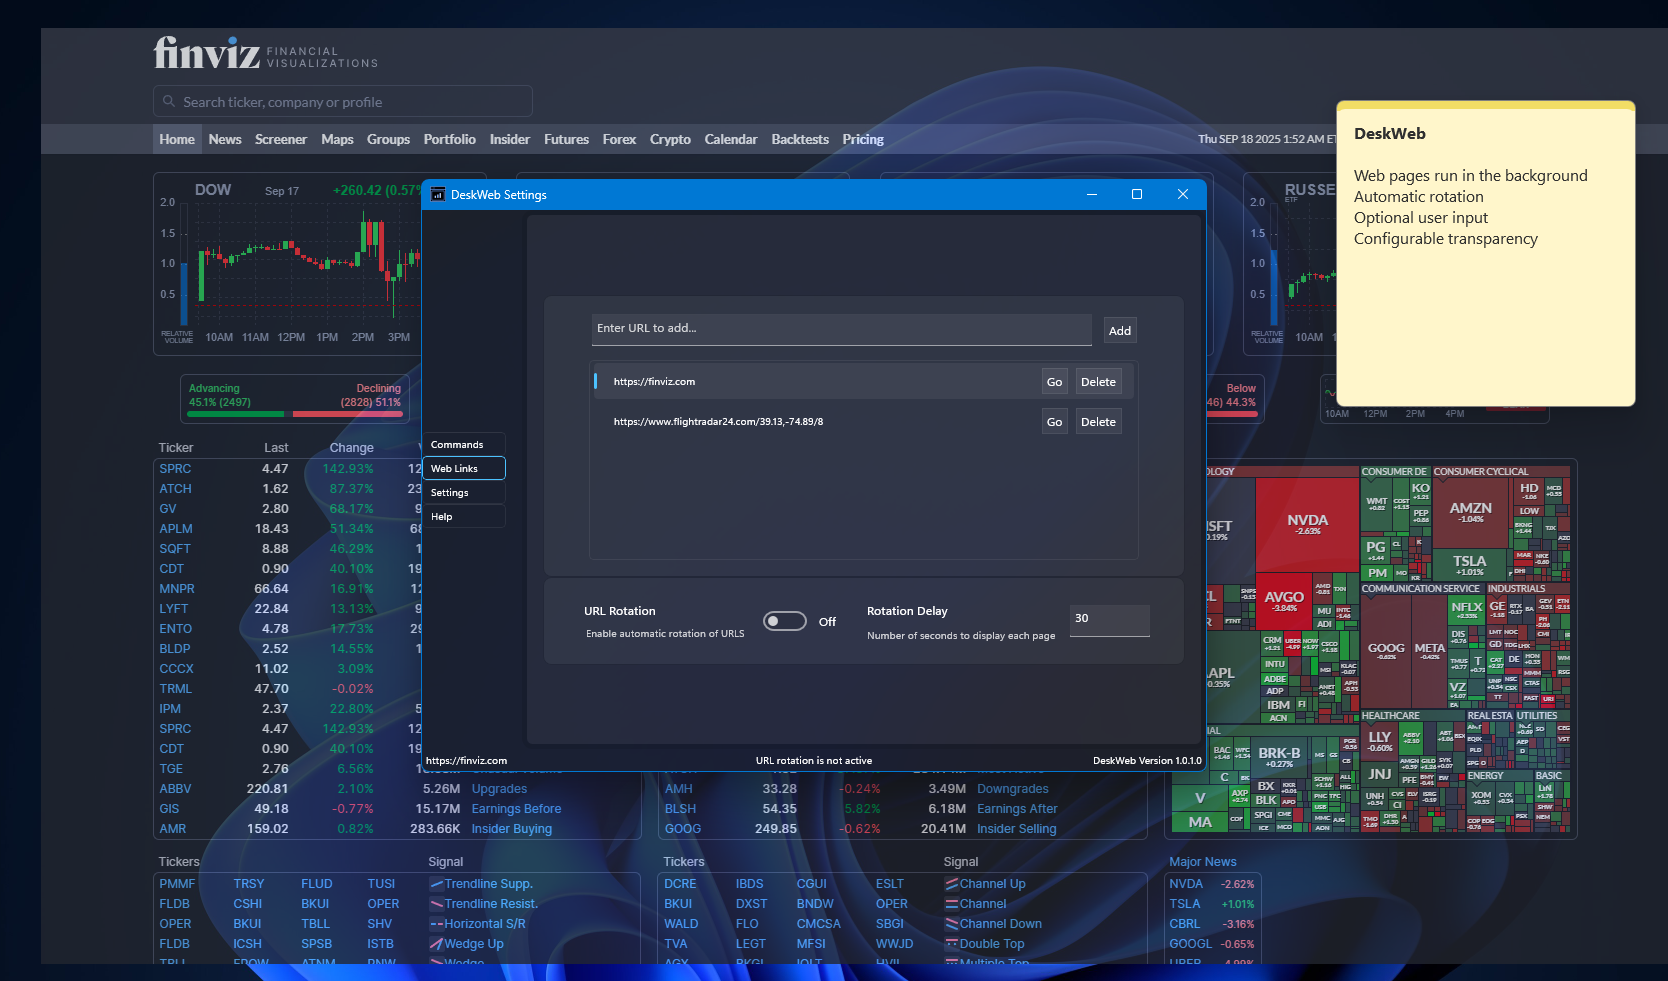Click Add URL button

[x=1120, y=331]
